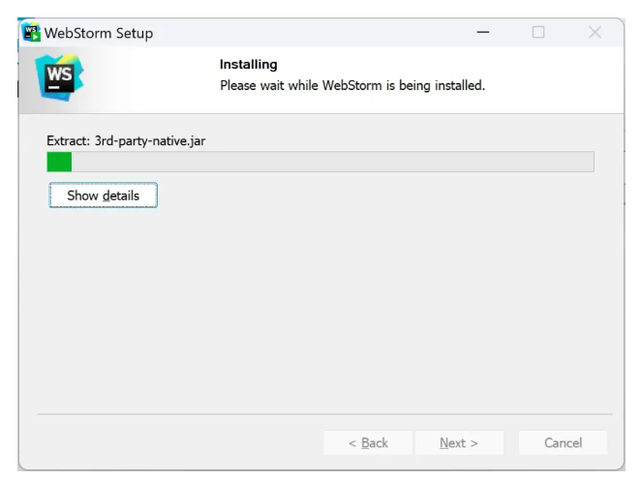This screenshot has height=480, width=640.
Task: Click the green installation progress bar
Action: pyautogui.click(x=320, y=162)
